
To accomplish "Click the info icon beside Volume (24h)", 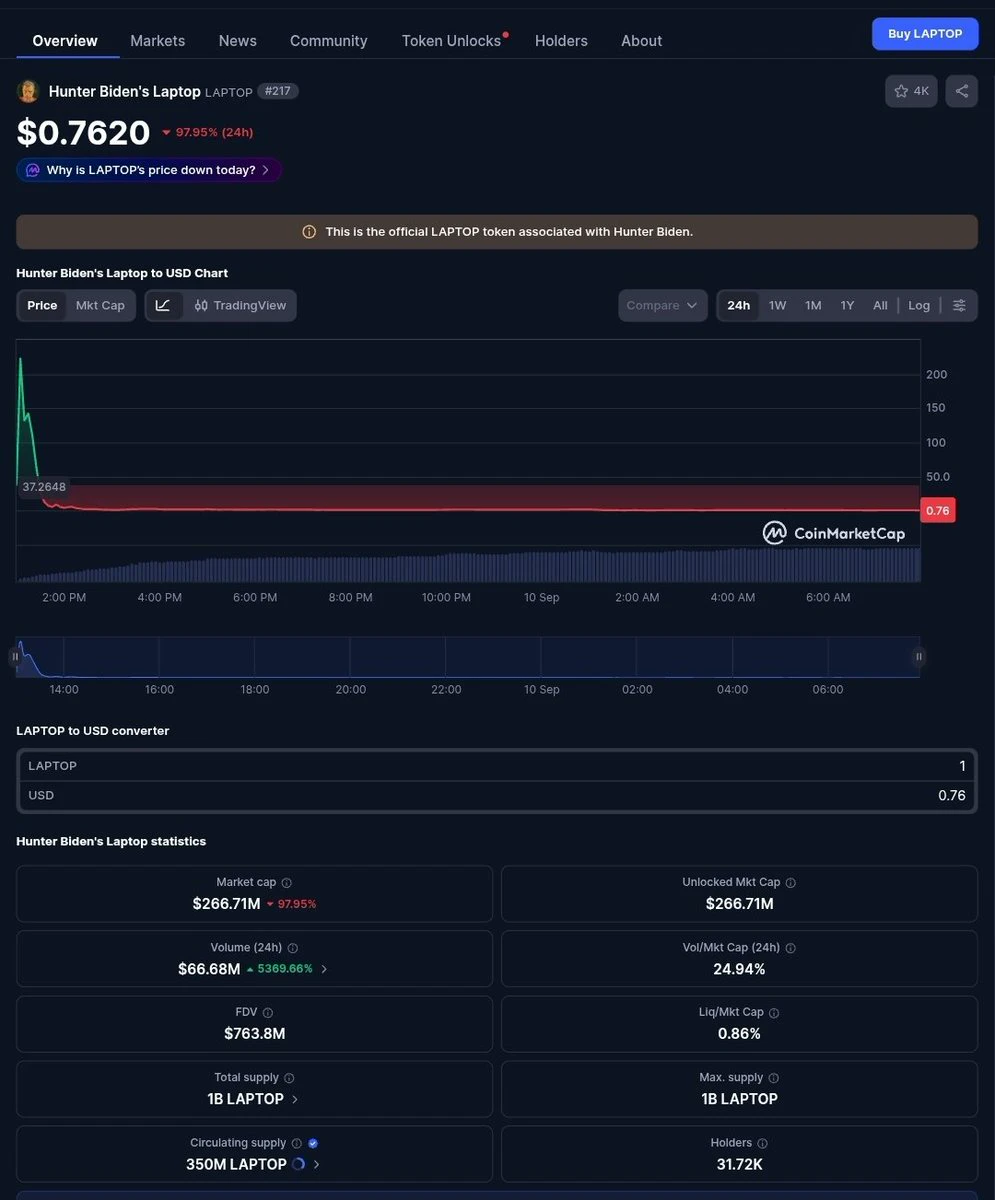I will tap(293, 948).
